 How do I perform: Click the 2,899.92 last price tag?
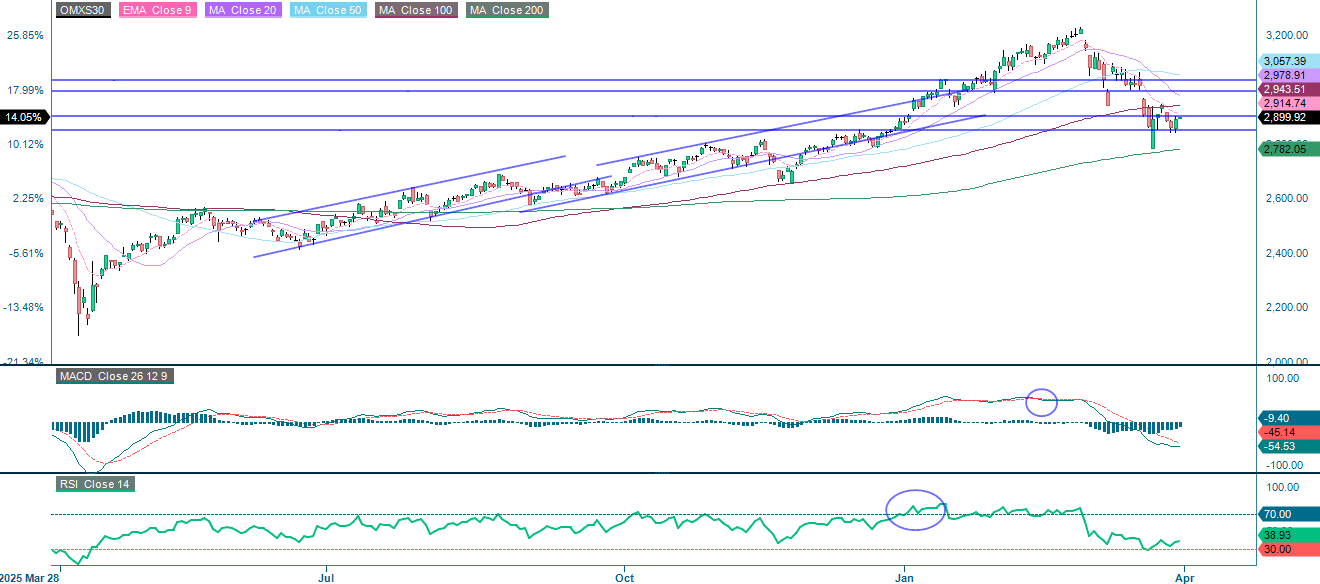[1288, 117]
